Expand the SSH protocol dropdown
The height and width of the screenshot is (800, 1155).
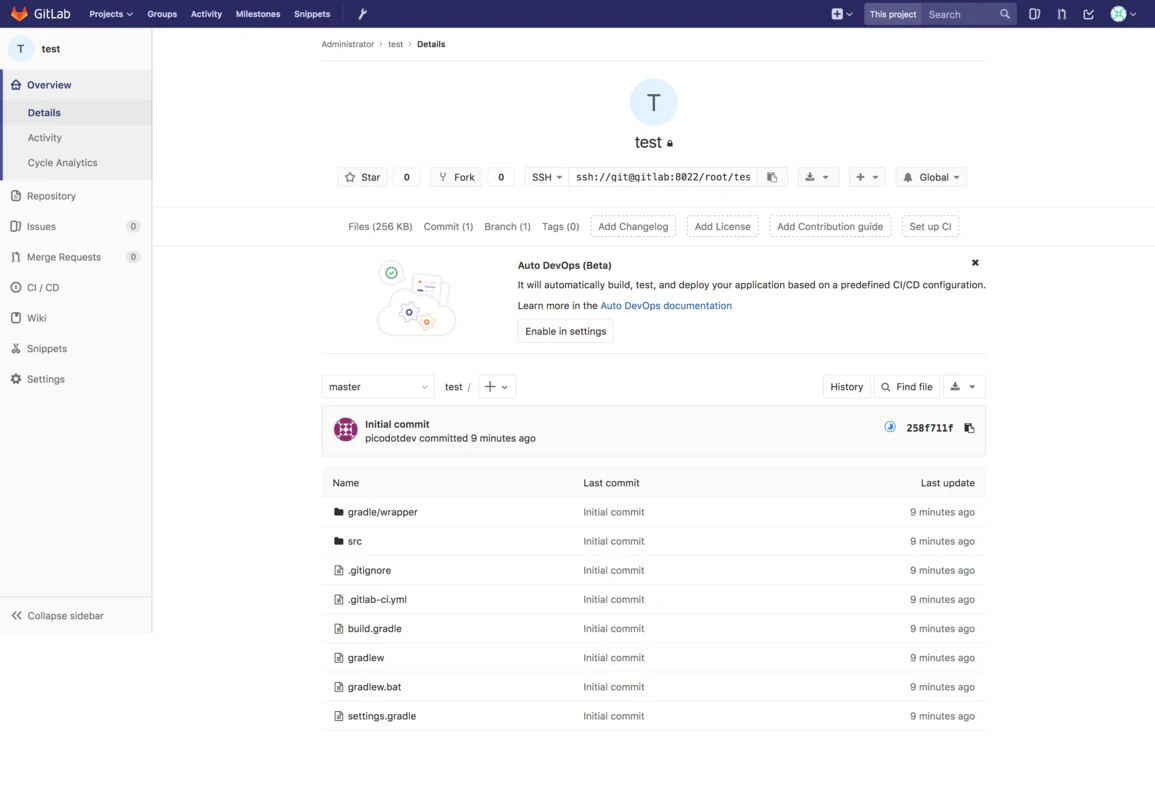(x=546, y=177)
